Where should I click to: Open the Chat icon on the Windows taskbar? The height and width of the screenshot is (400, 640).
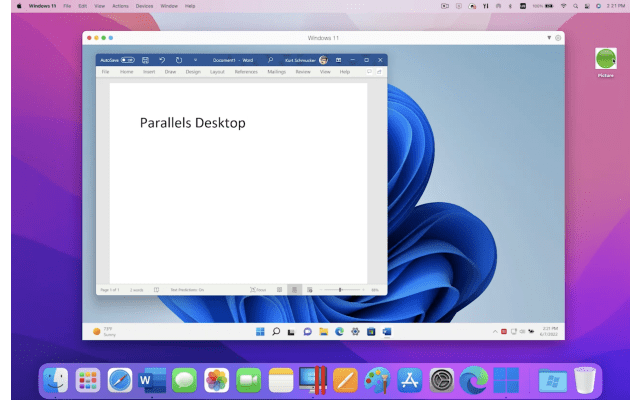tap(307, 331)
